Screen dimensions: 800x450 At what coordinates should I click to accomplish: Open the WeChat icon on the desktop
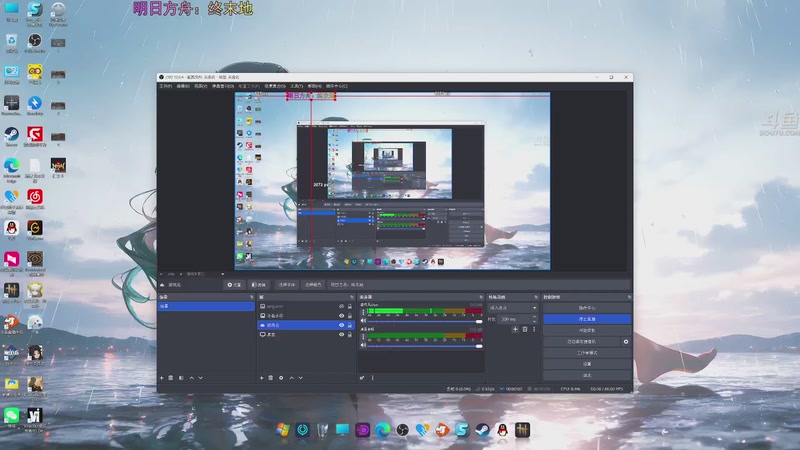tap(12, 415)
